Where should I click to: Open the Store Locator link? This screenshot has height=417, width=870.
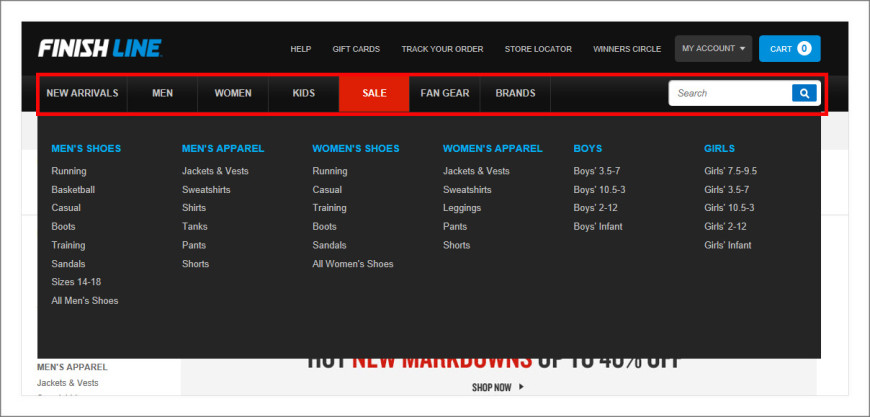538,49
